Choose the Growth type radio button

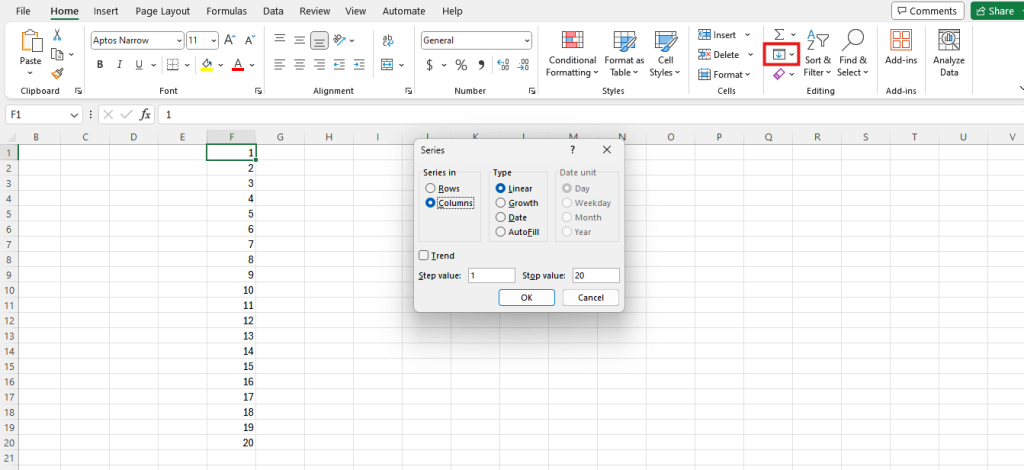point(501,203)
